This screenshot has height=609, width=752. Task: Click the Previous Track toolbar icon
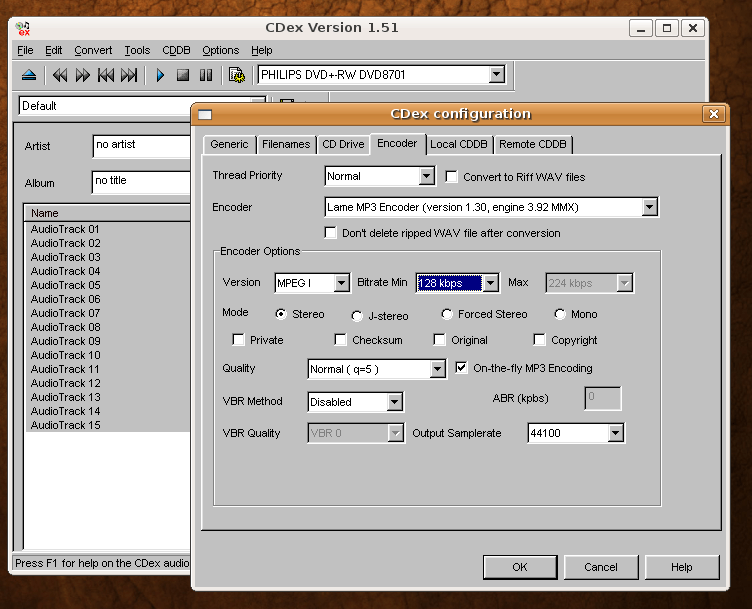[106, 75]
